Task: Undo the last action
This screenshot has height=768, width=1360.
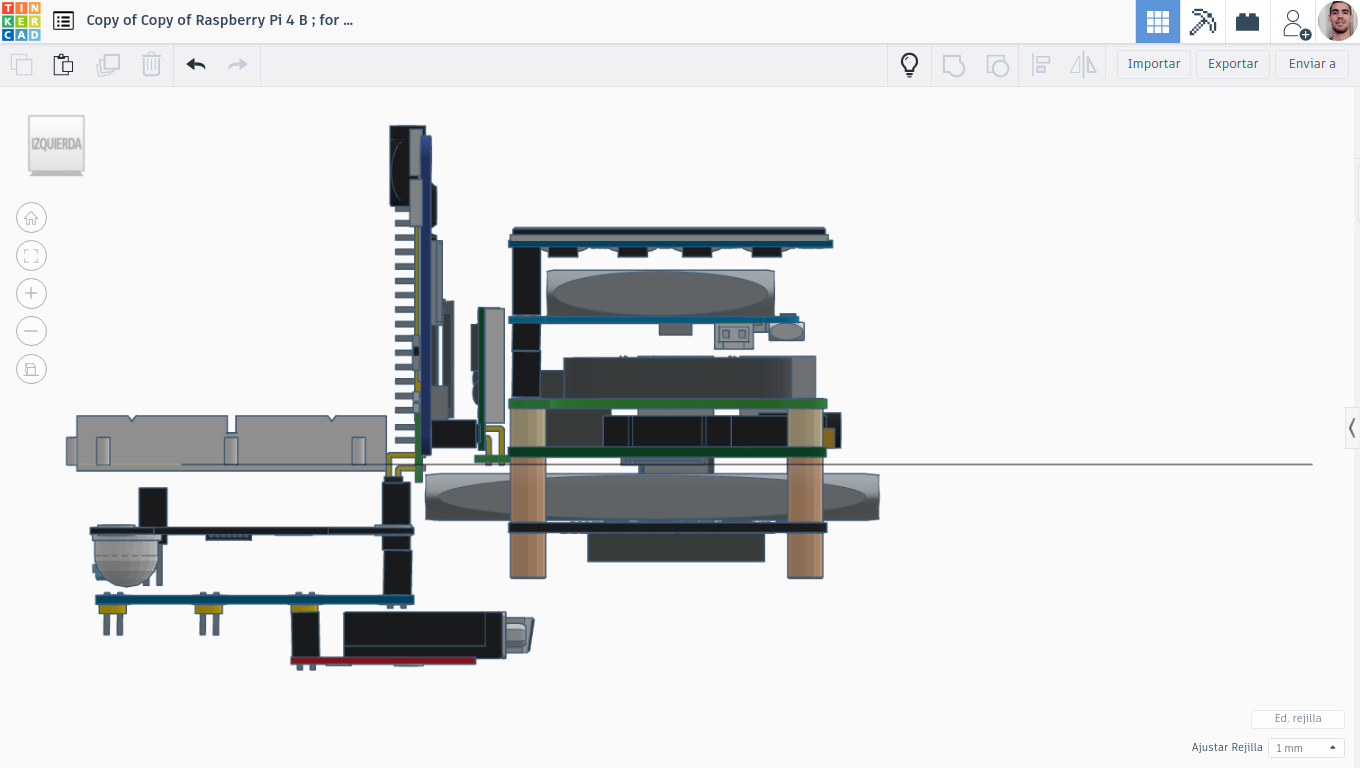Action: click(x=196, y=65)
